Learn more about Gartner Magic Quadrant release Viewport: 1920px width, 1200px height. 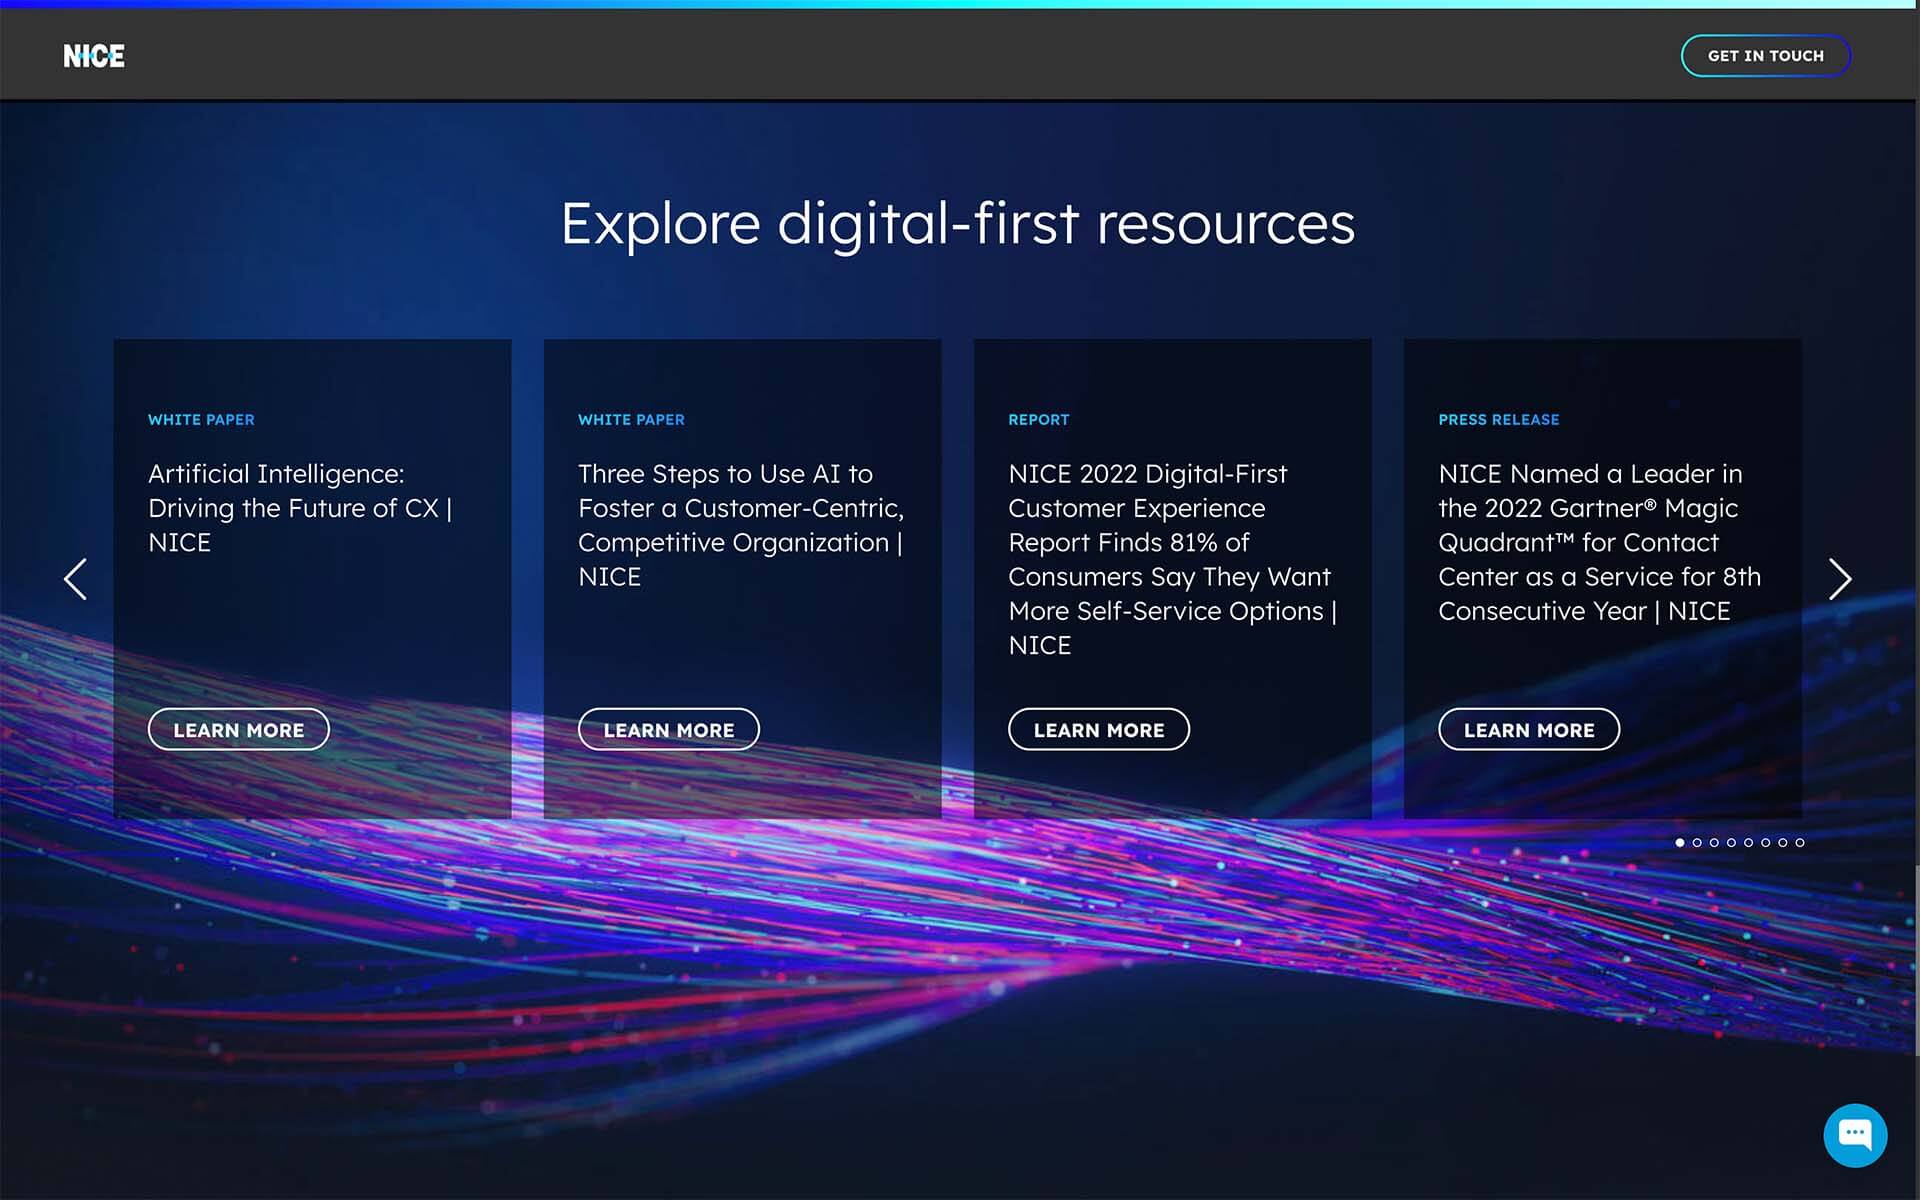coord(1529,730)
